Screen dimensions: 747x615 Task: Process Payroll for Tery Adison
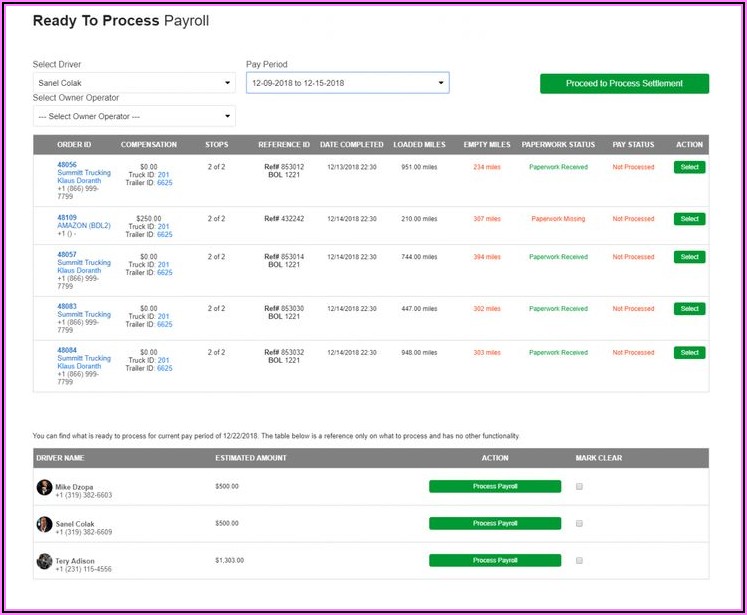[495, 560]
